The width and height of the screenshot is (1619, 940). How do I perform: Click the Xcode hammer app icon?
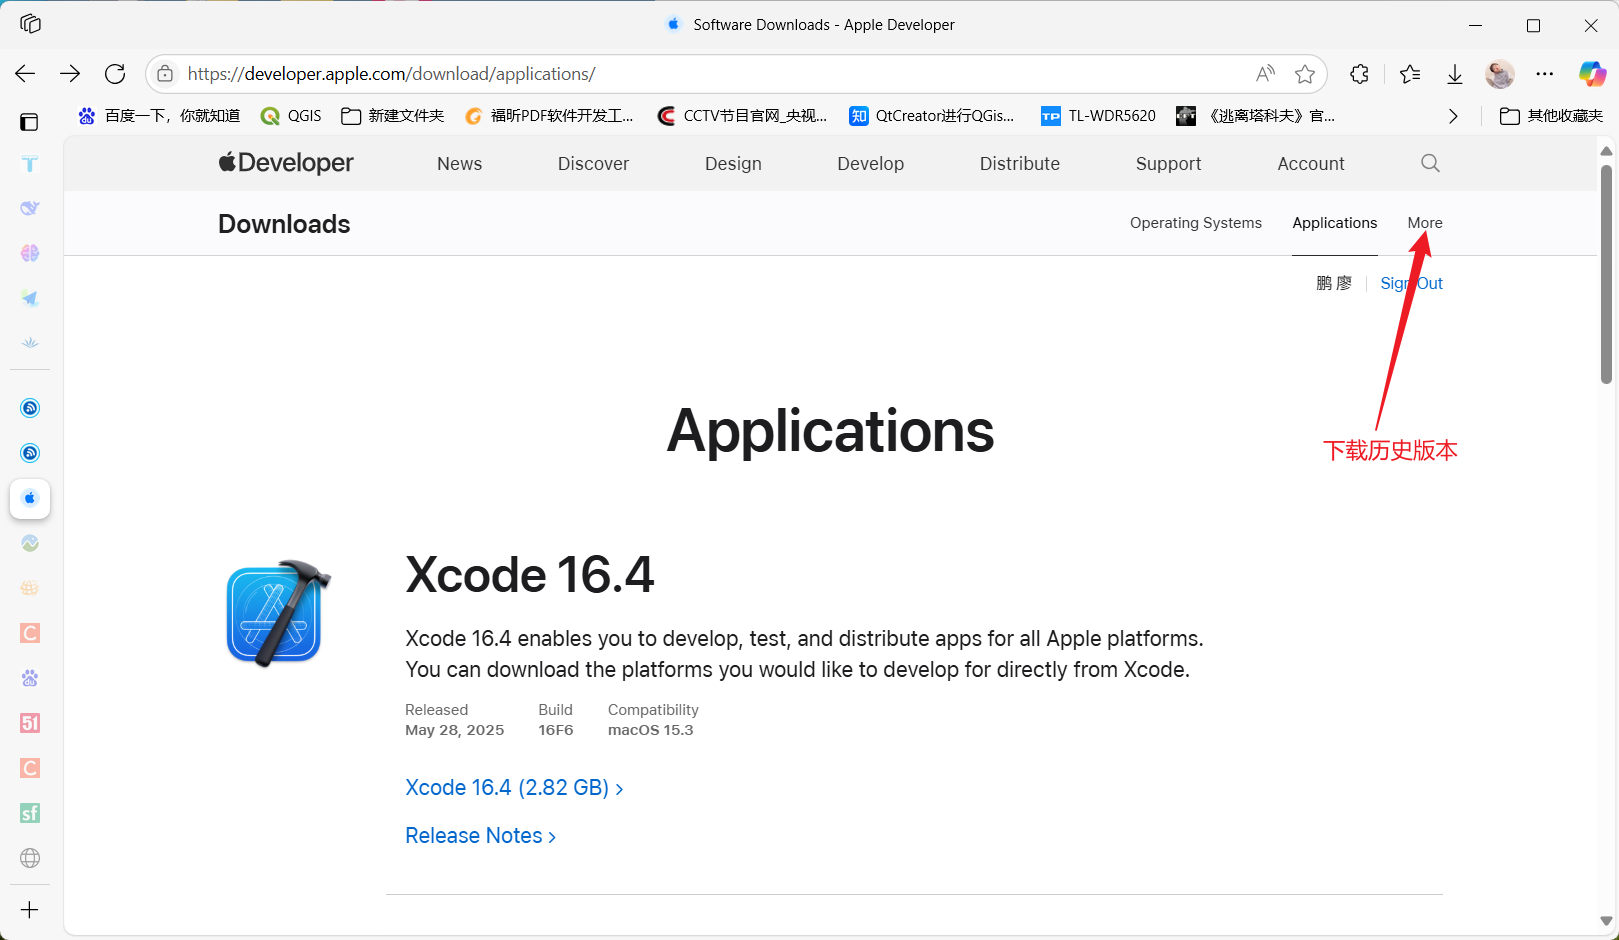pyautogui.click(x=278, y=613)
